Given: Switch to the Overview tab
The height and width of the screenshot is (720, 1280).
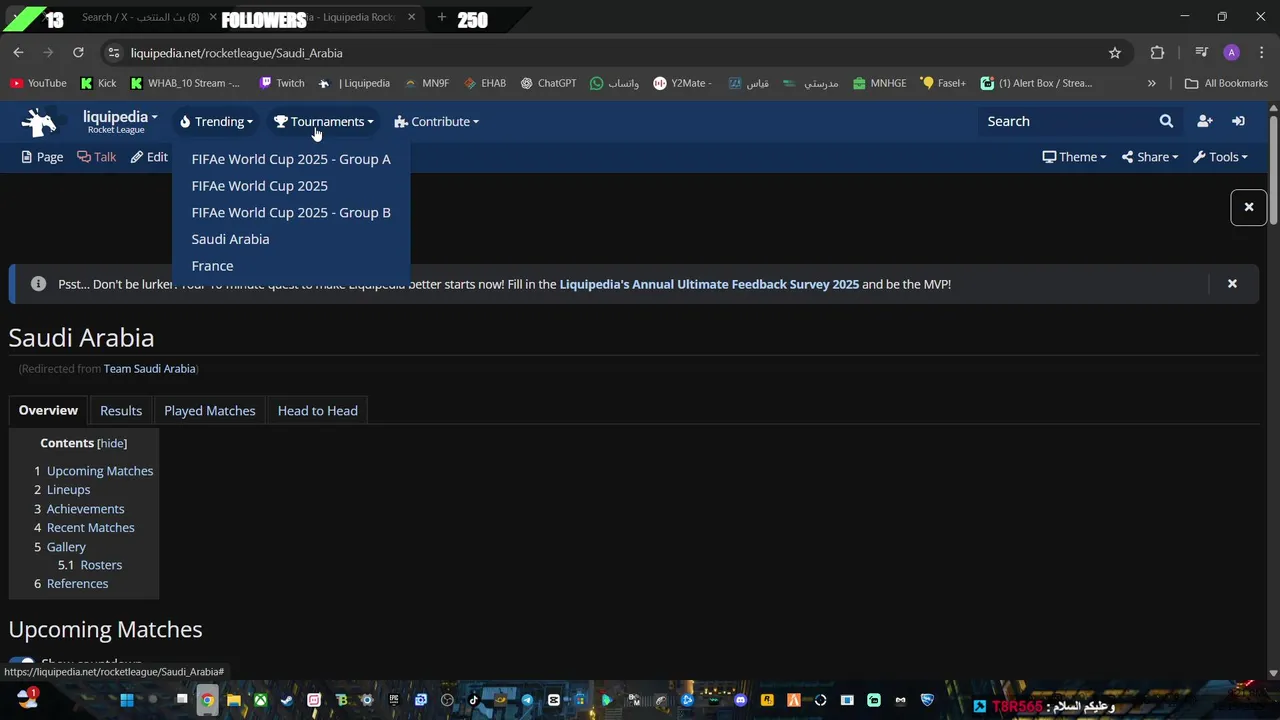Looking at the screenshot, I should (48, 410).
